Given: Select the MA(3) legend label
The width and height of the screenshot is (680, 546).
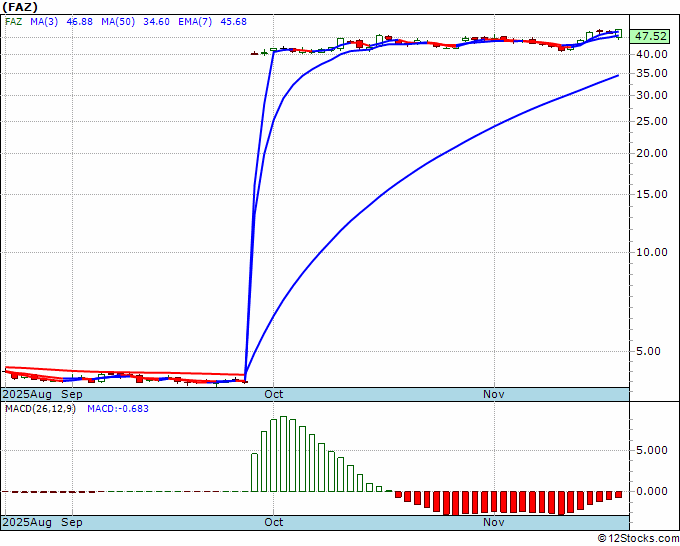Looking at the screenshot, I should coord(44,21).
